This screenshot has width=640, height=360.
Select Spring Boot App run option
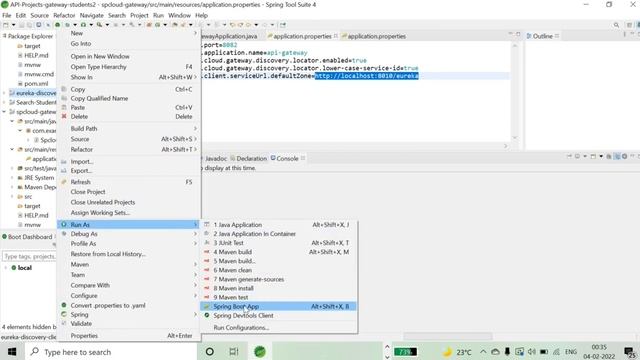click(x=278, y=306)
